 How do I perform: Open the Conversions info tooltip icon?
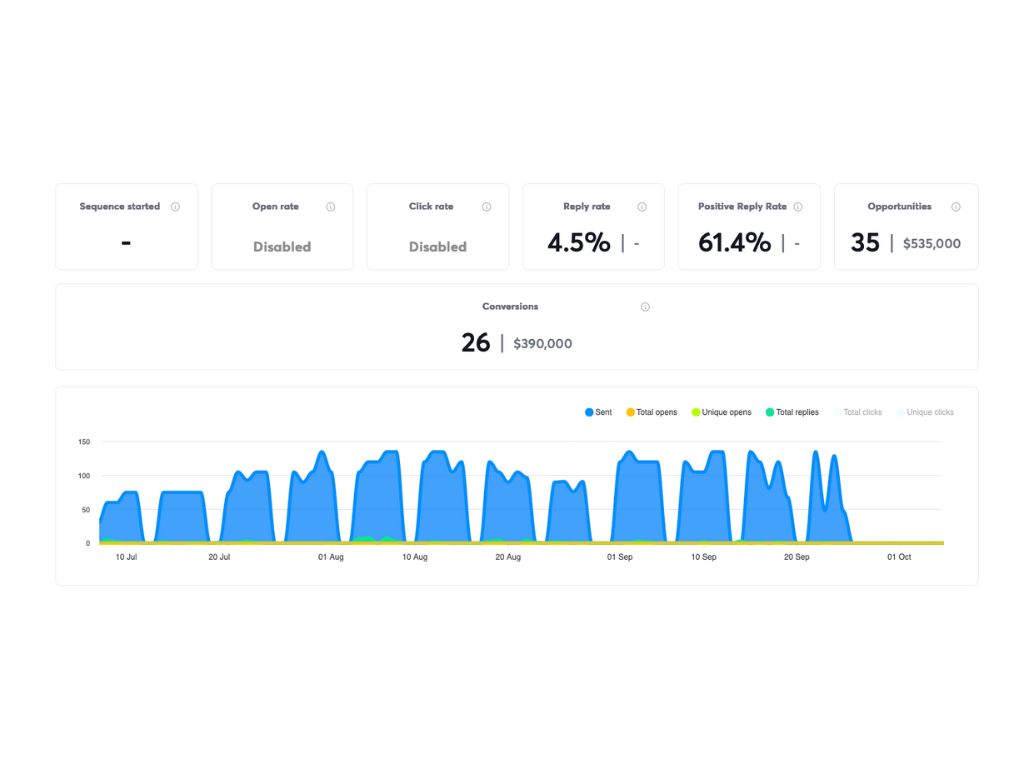645,307
